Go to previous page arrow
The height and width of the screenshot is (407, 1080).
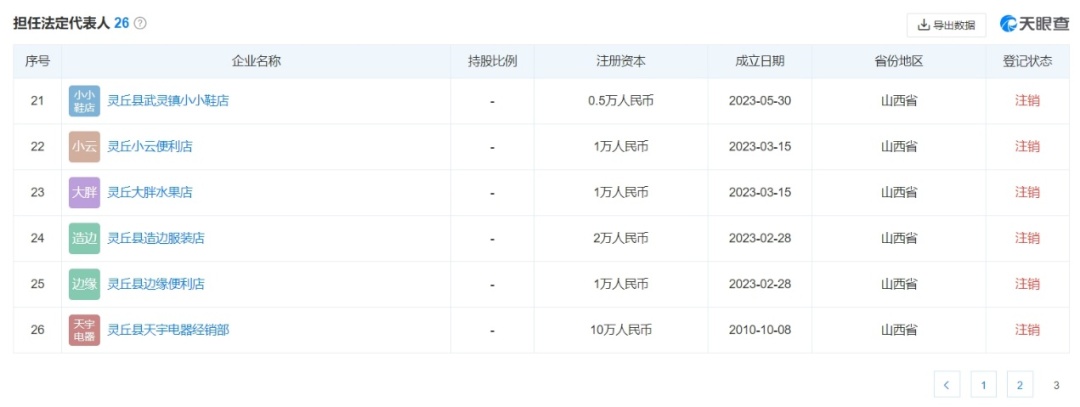[x=946, y=384]
